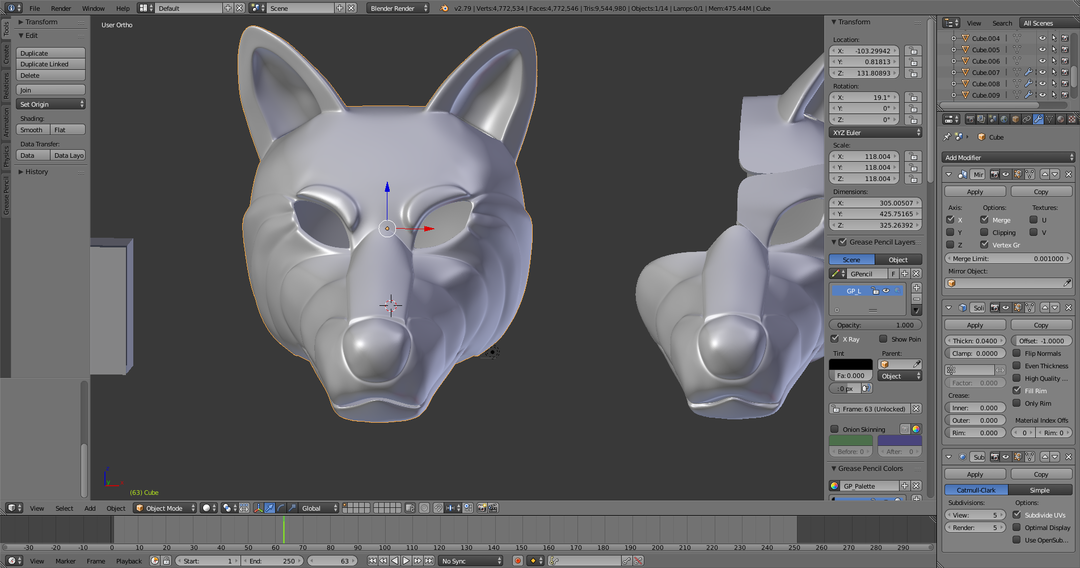Screen dimensions: 1080x568
Task: Open the Render menu in top bar
Action: point(61,8)
